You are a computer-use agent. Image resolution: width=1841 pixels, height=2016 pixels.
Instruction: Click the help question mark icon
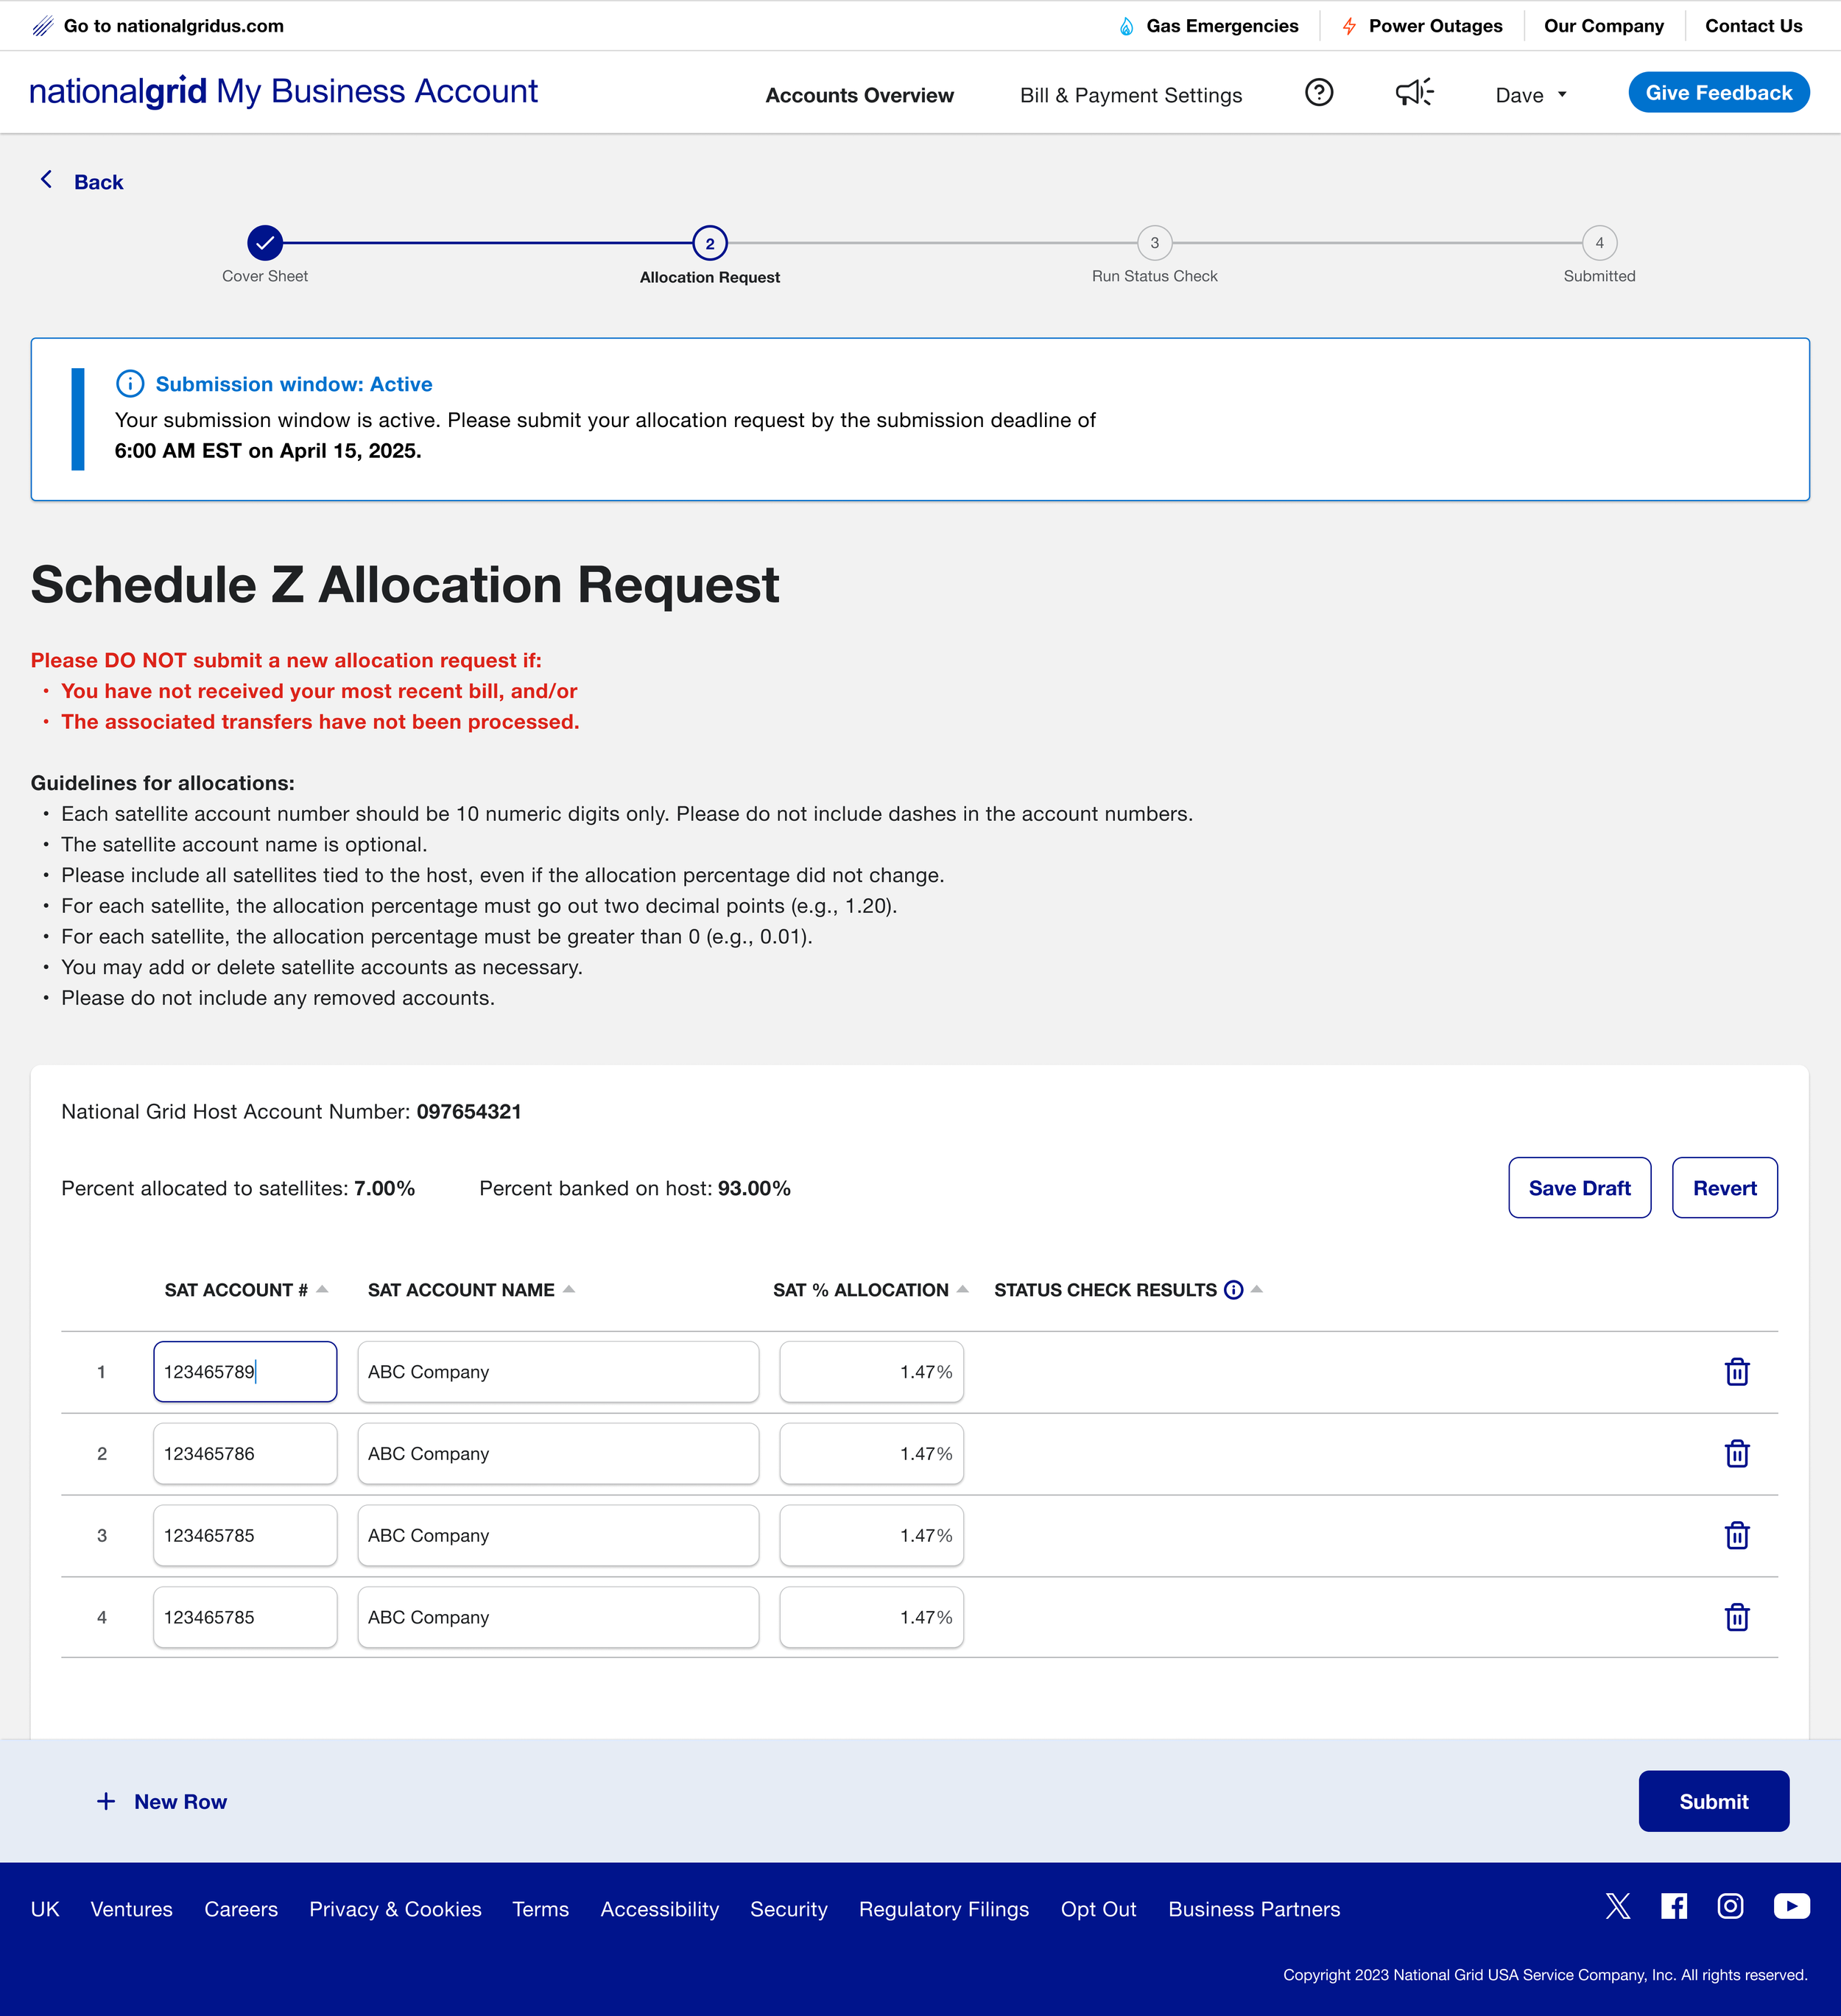pyautogui.click(x=1319, y=93)
